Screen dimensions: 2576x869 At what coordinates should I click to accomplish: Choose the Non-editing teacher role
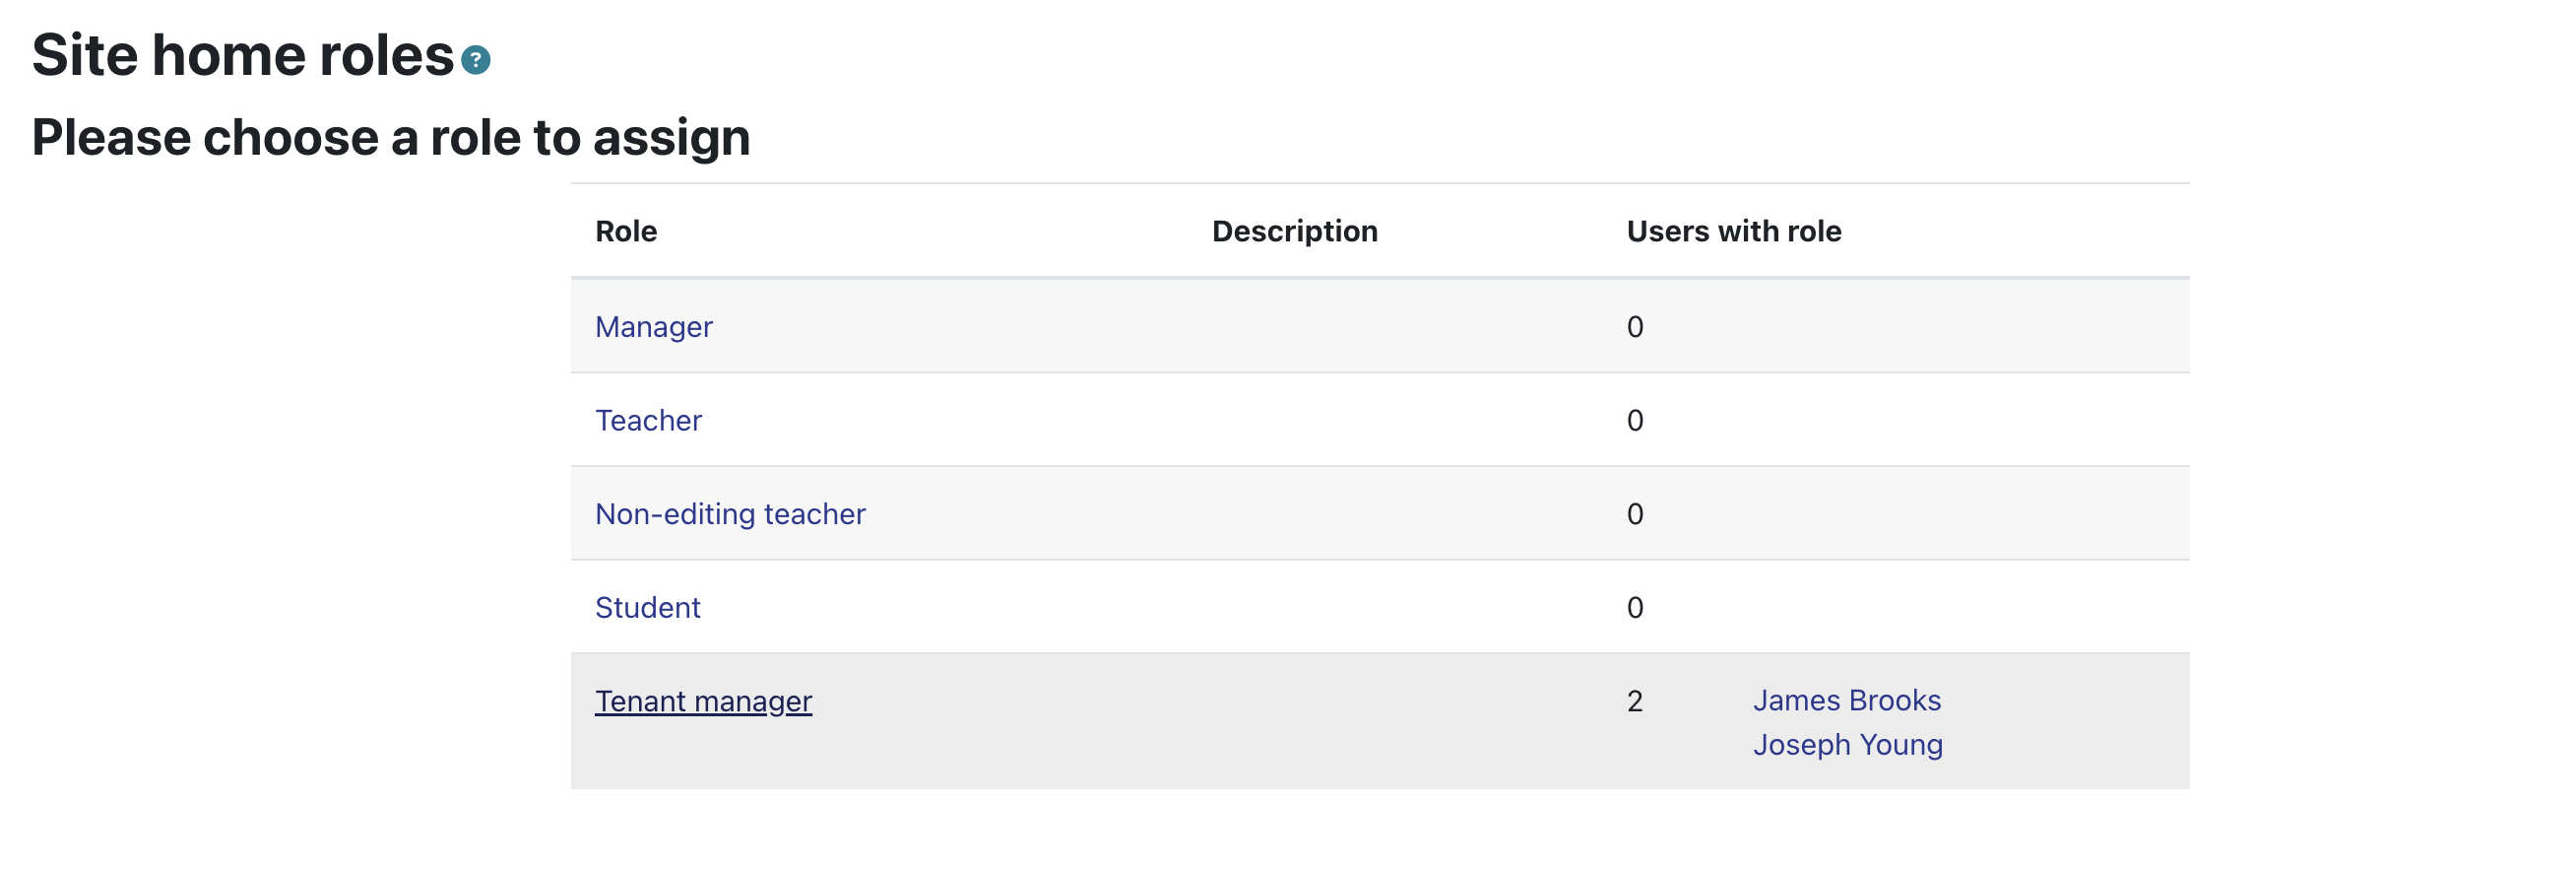tap(730, 514)
